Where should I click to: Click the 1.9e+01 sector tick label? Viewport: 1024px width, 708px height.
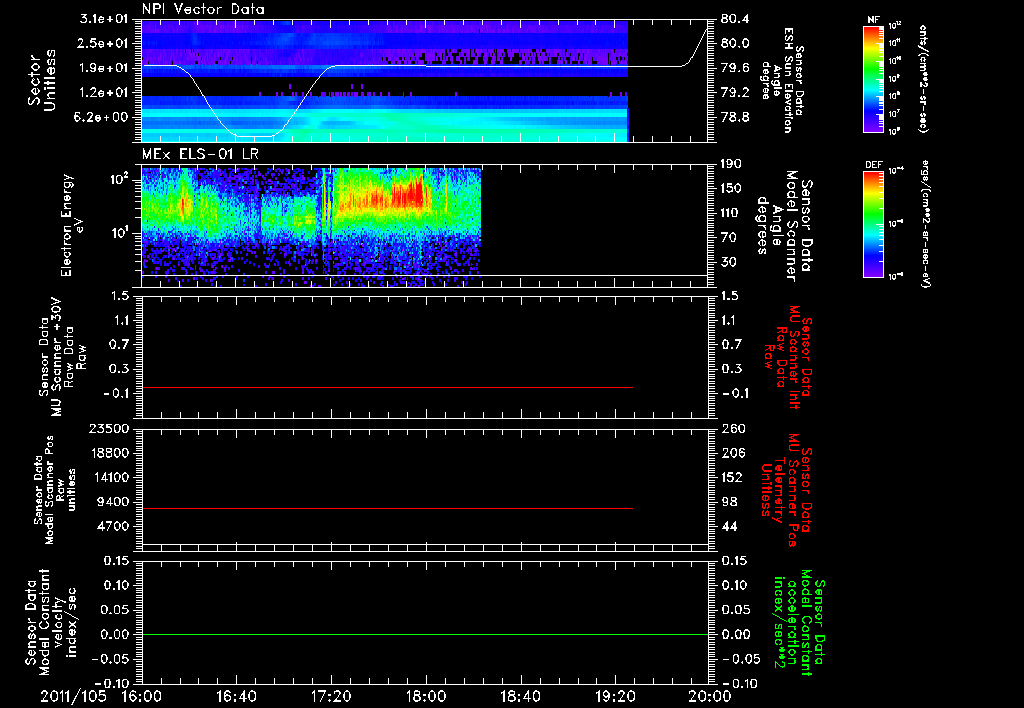click(x=104, y=68)
